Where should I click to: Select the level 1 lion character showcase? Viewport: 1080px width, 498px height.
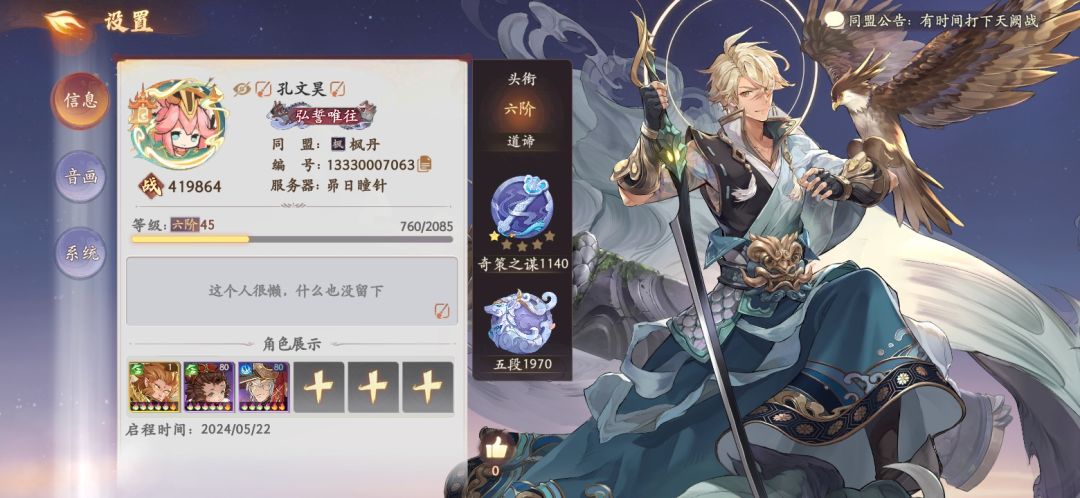click(154, 387)
